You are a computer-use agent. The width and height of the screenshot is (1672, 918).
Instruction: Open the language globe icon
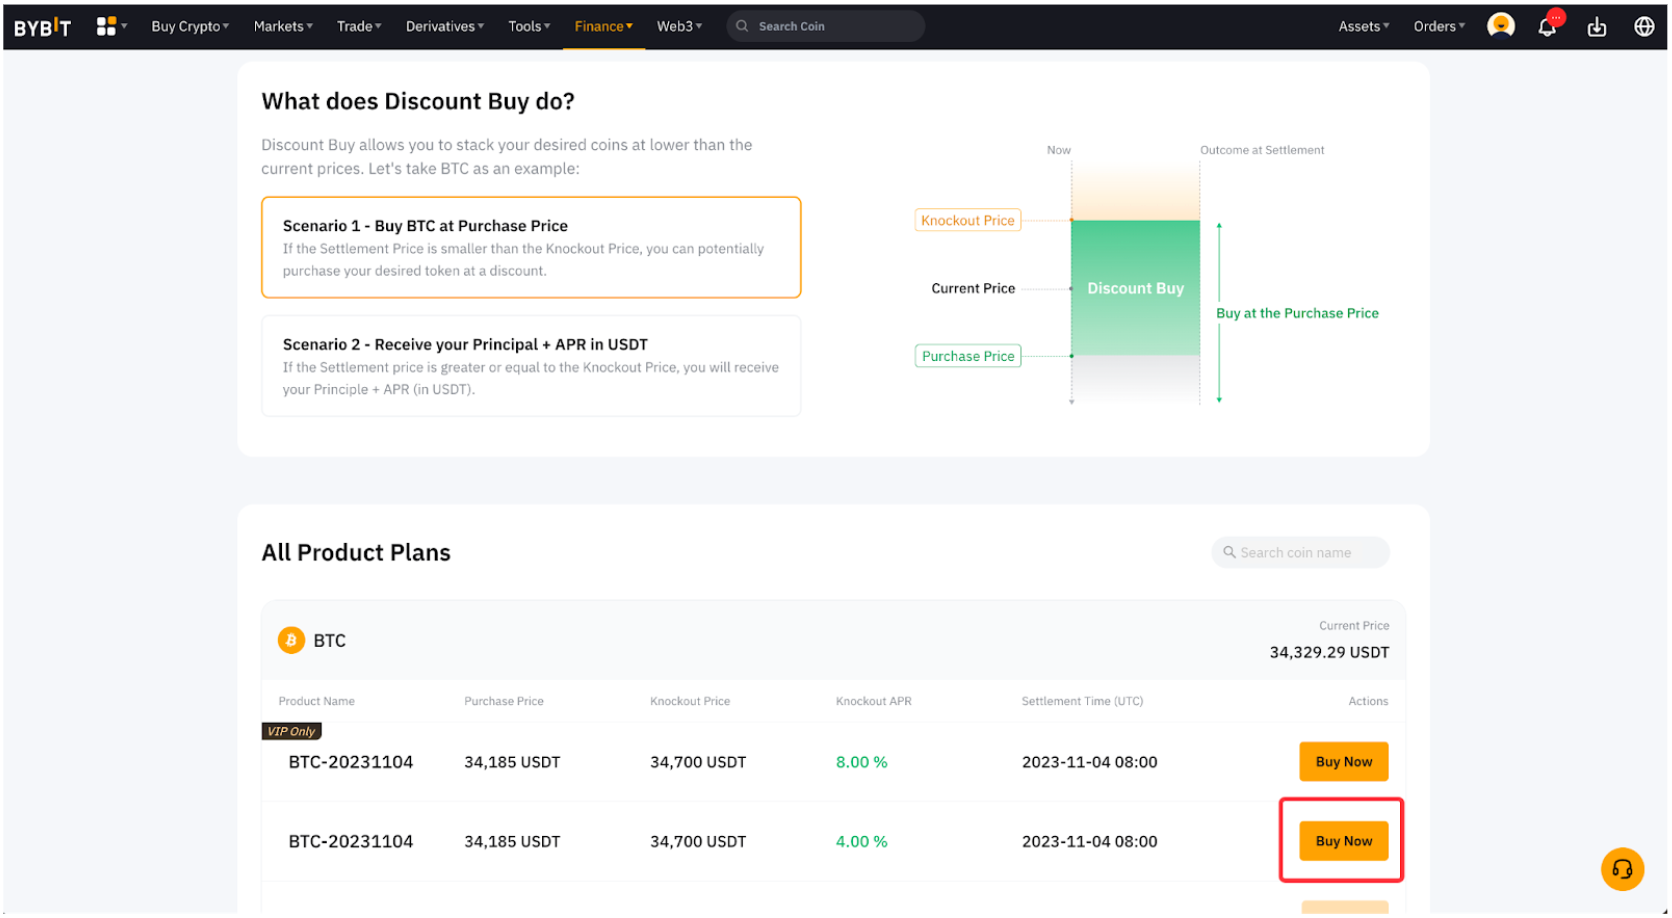pos(1643,27)
